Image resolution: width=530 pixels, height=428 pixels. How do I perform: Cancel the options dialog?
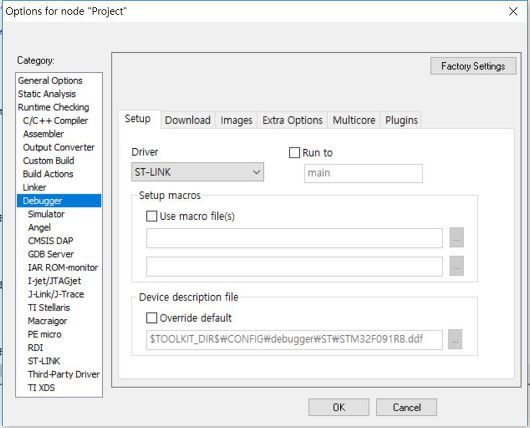407,407
